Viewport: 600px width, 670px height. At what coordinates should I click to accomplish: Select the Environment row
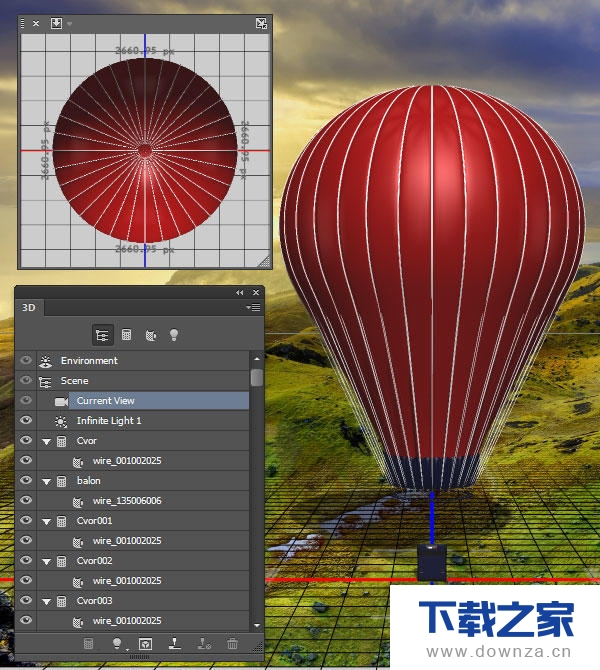pos(143,361)
